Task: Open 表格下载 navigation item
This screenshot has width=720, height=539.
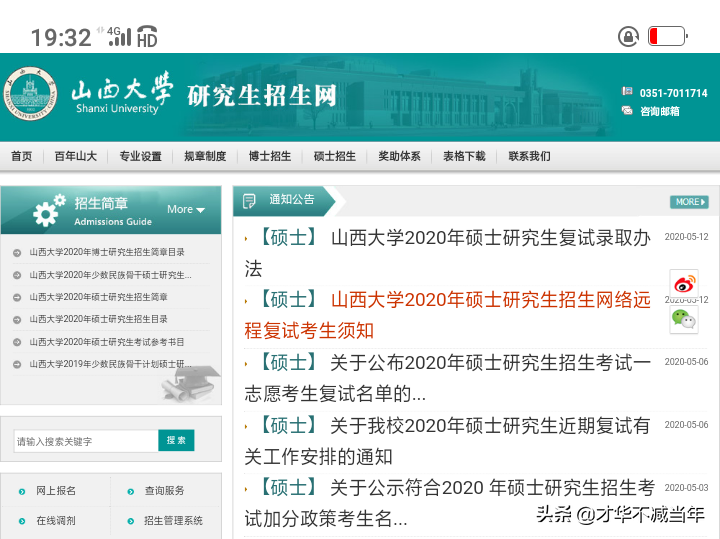Action: click(464, 156)
